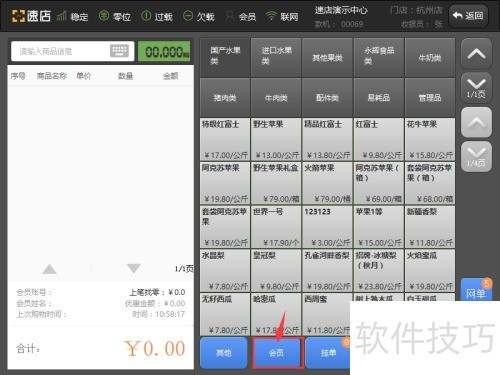The image size is (500, 375).
Task: Add 红富士 ¥9.80/公斤 to the order
Action: coord(379,139)
